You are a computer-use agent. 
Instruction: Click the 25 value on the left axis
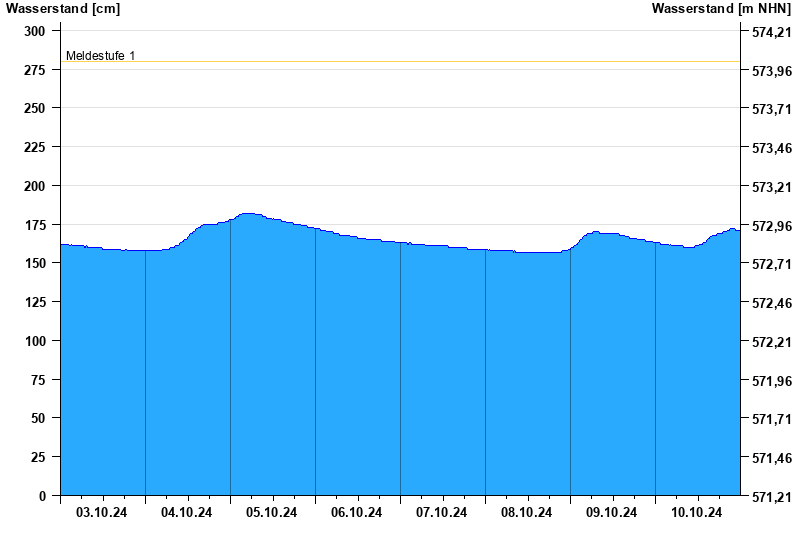(38, 457)
